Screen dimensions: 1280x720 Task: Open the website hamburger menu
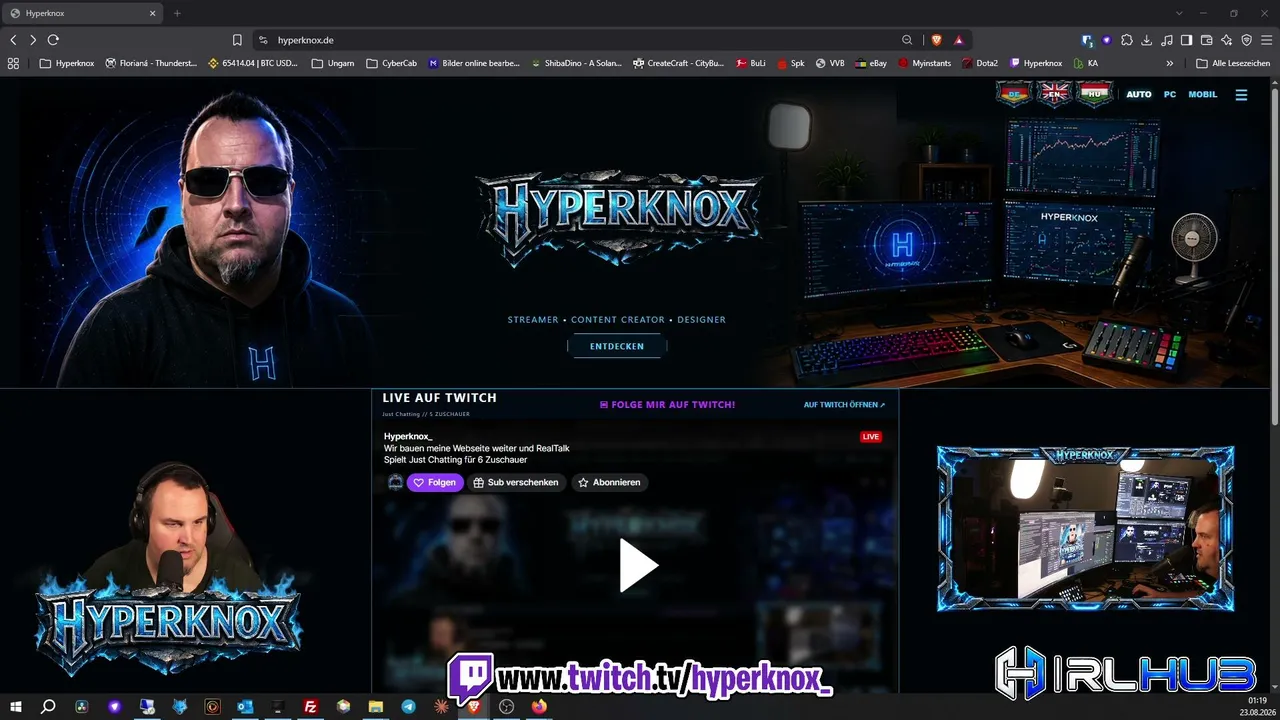point(1241,95)
